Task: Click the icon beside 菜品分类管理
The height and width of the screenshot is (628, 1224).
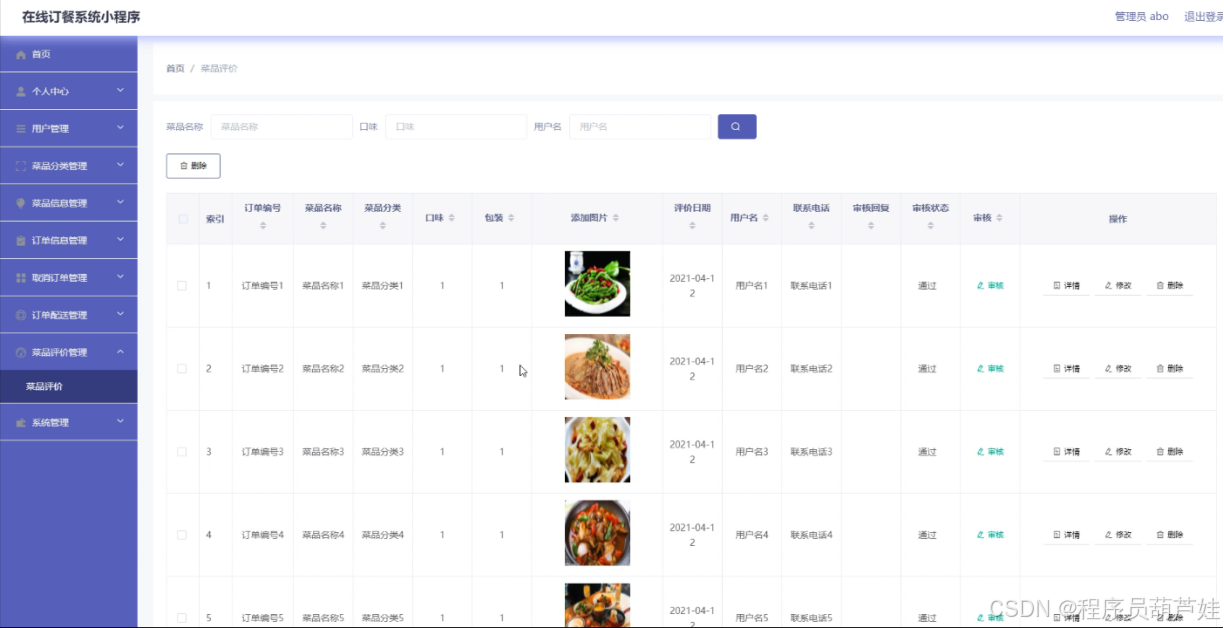Action: tap(21, 166)
